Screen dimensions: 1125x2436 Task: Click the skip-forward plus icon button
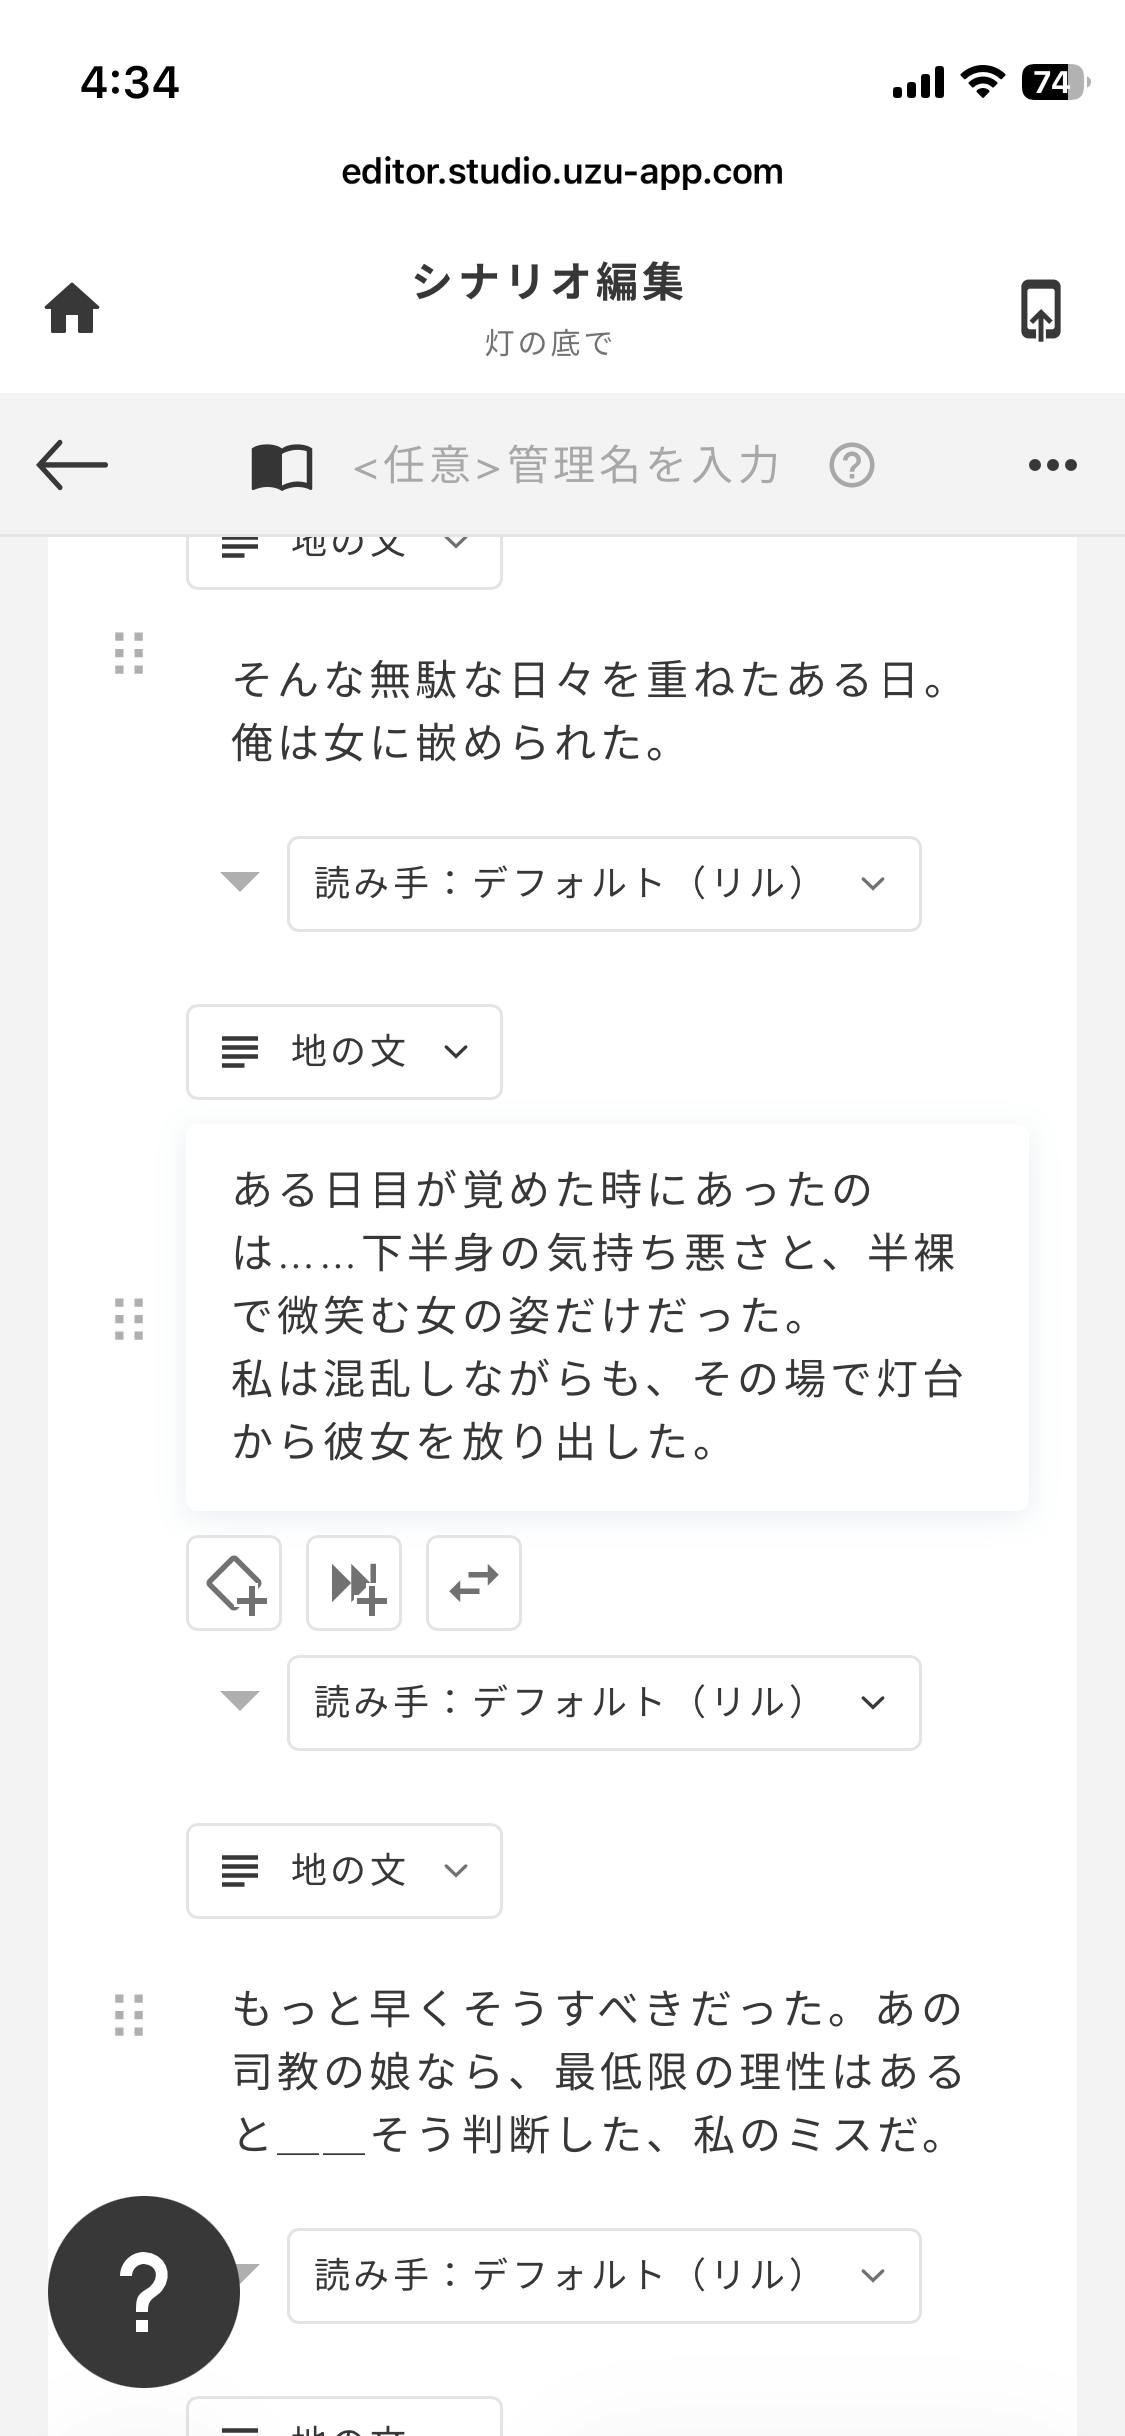(354, 1583)
